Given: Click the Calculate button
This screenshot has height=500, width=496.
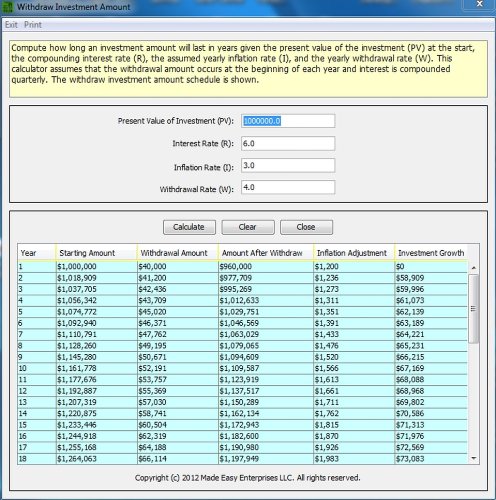Looking at the screenshot, I should click(x=189, y=227).
